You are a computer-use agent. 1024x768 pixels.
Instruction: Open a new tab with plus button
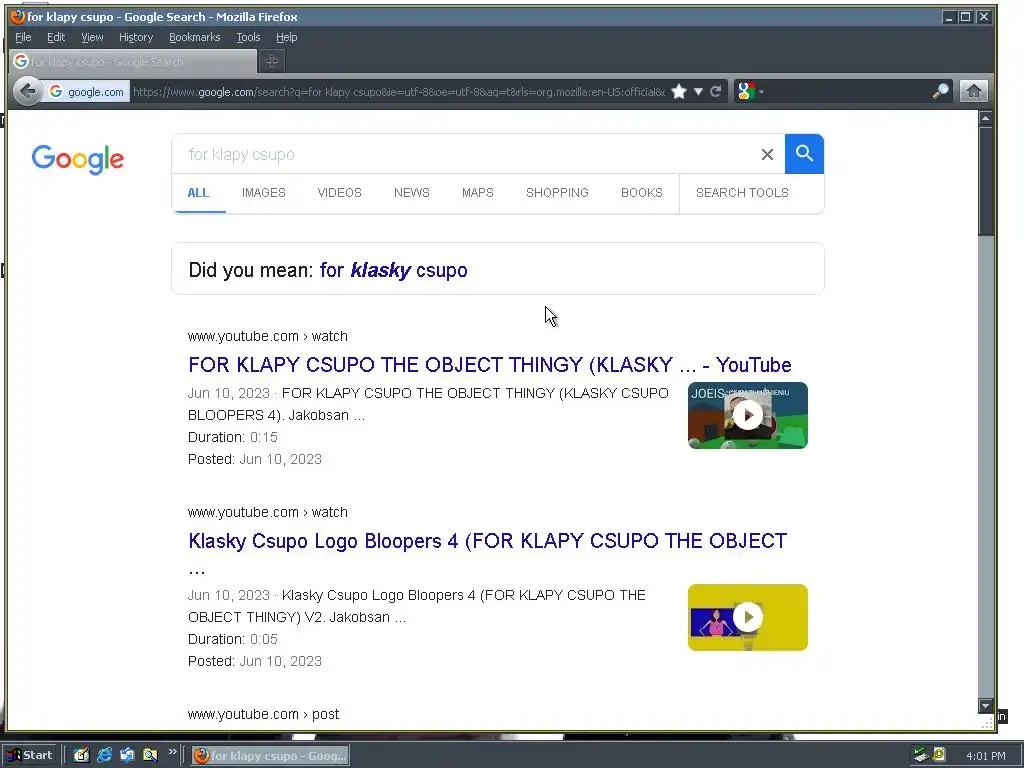[x=272, y=61]
